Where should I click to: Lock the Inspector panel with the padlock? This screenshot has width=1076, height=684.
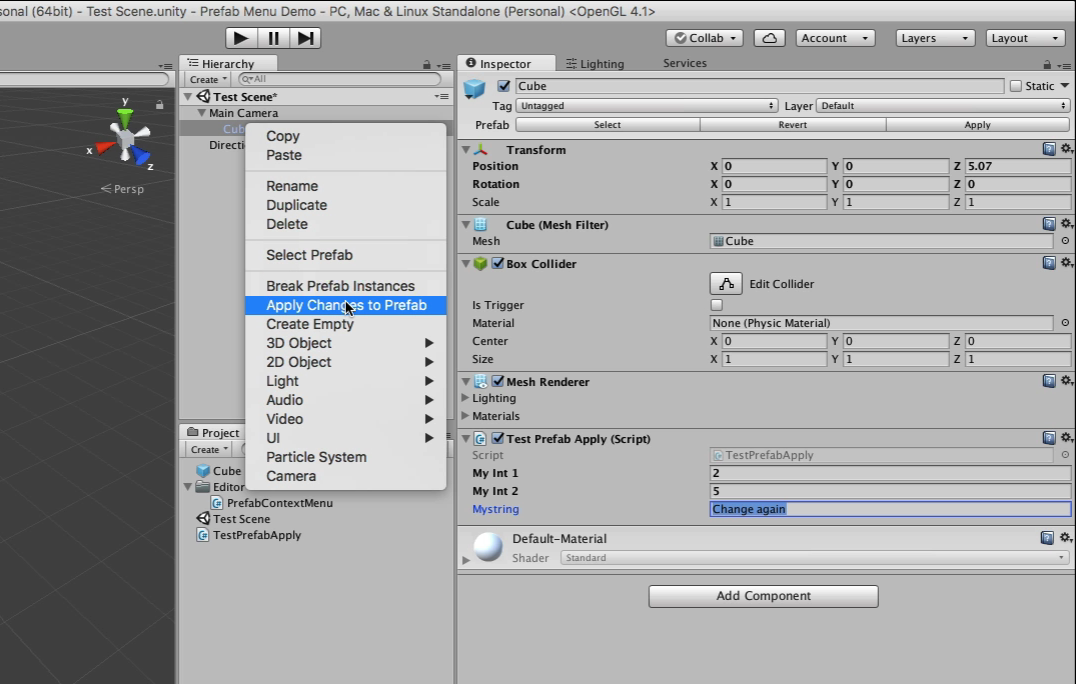coord(1046,64)
